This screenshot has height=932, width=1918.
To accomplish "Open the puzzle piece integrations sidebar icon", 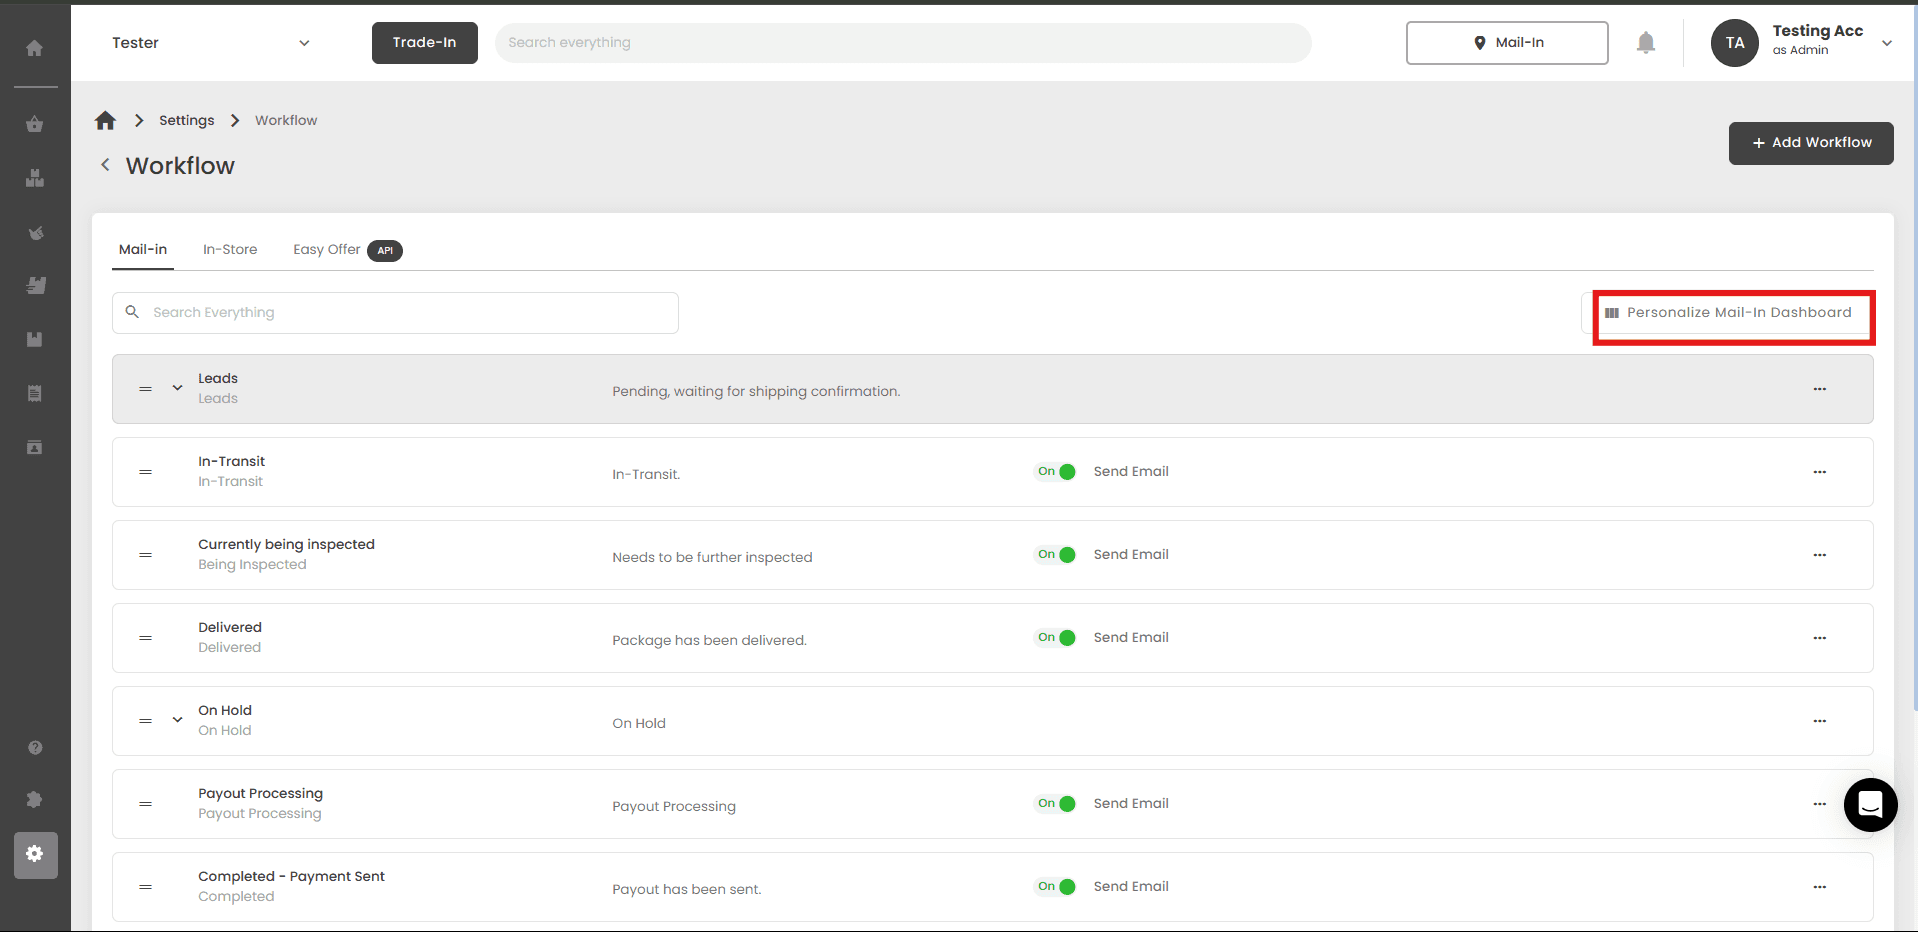I will (x=35, y=799).
